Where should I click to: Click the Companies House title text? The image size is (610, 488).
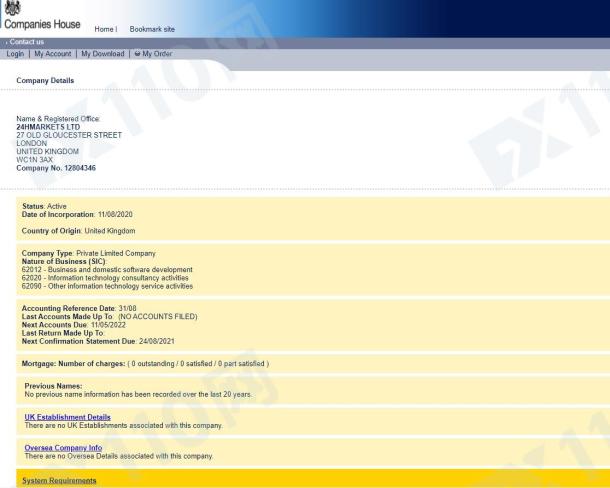click(x=42, y=24)
